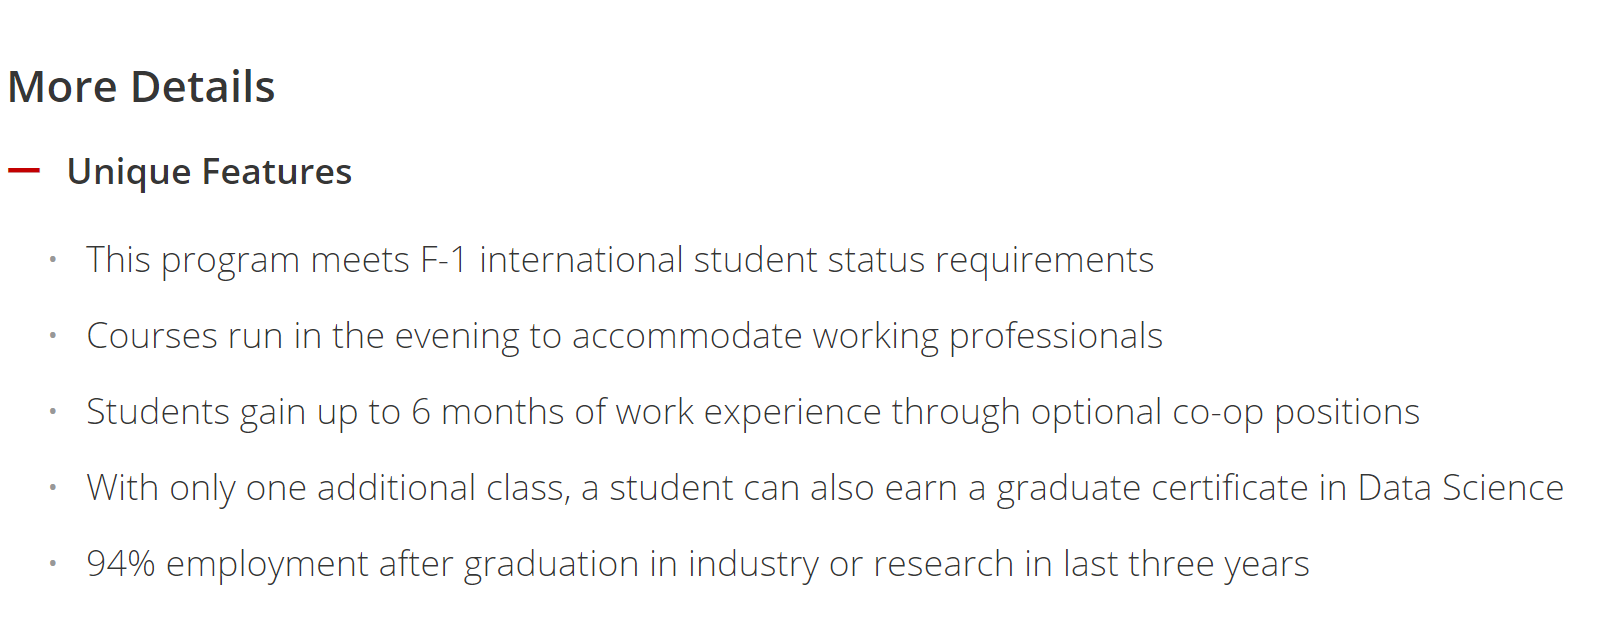Click the words "co-op positions"
The image size is (1598, 629).
[1296, 412]
